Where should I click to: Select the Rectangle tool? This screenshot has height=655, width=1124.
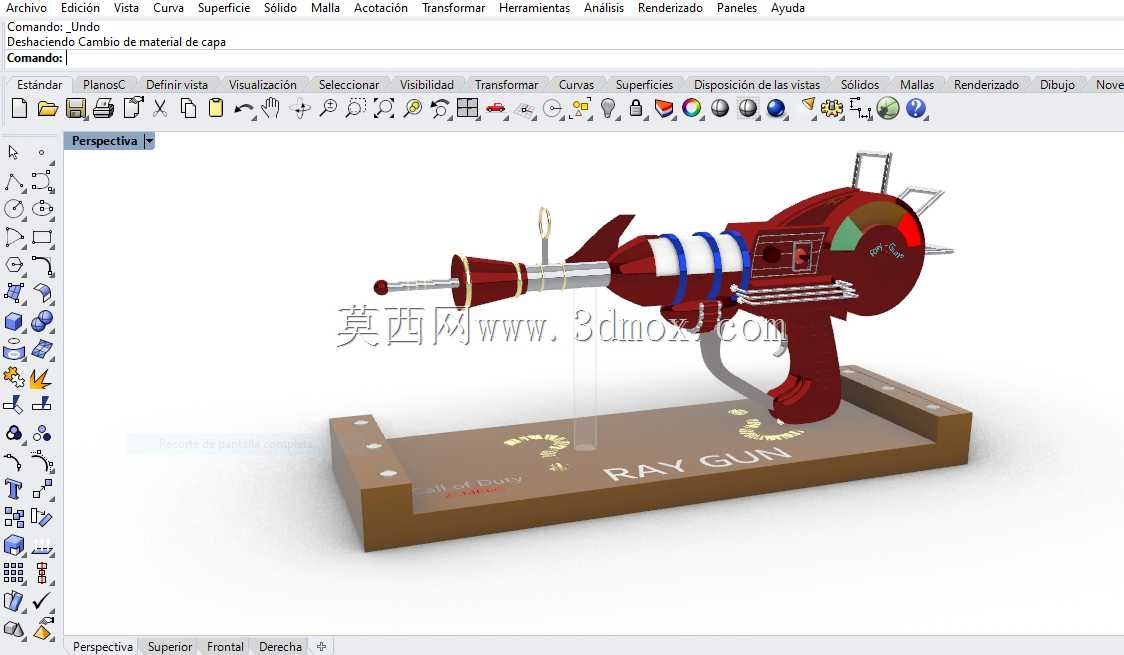pos(42,237)
